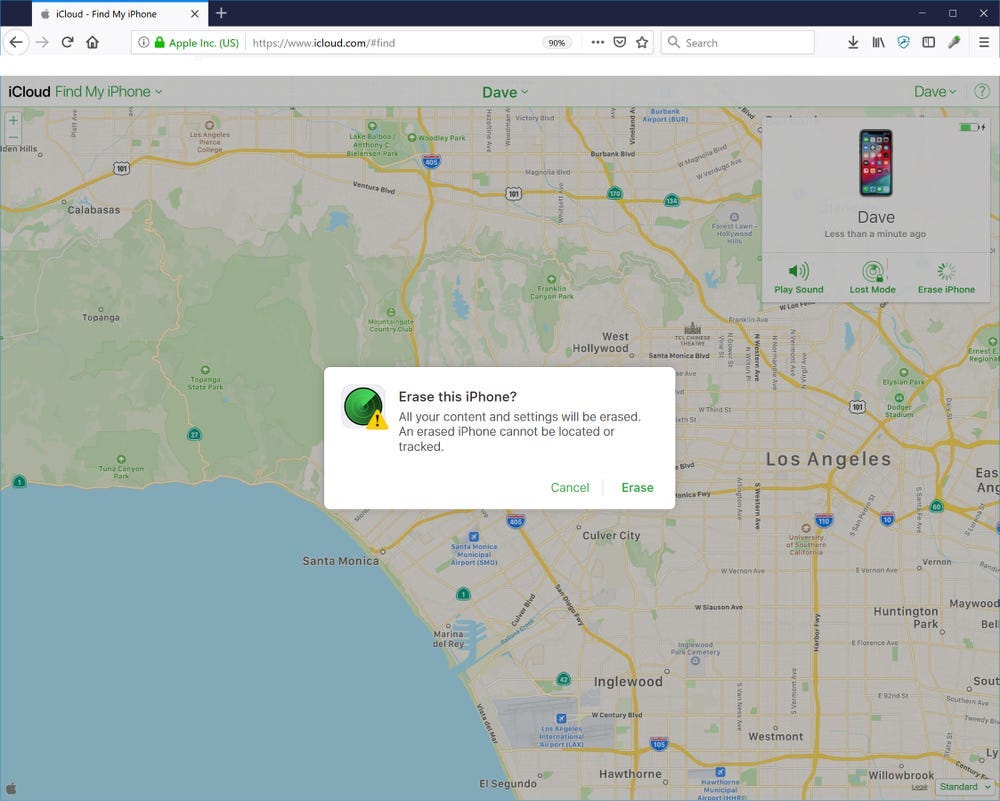
Task: Open a new tab with plus
Action: coord(221,13)
